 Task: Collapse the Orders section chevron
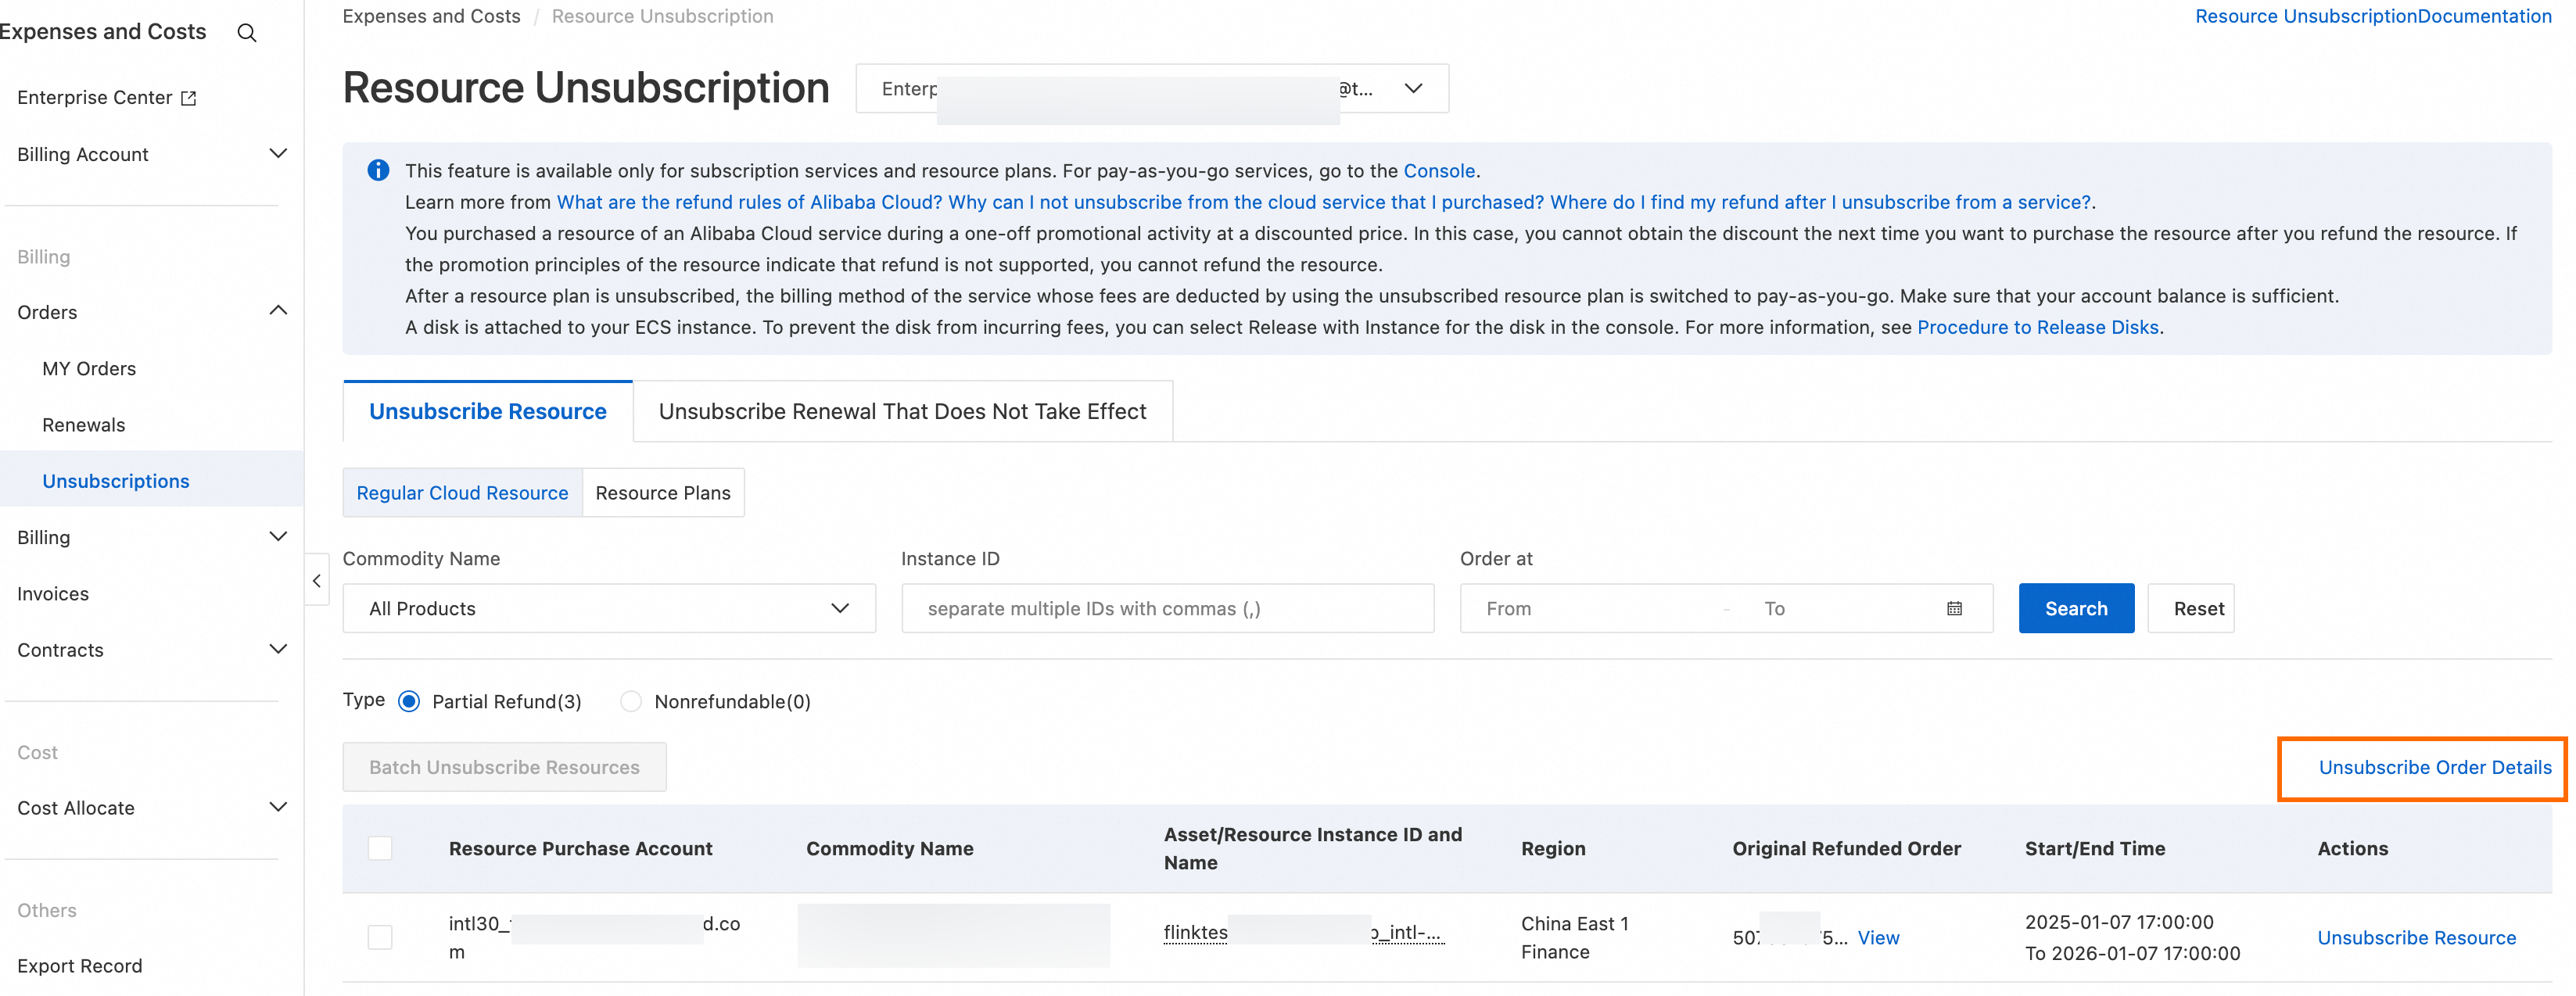coord(278,311)
